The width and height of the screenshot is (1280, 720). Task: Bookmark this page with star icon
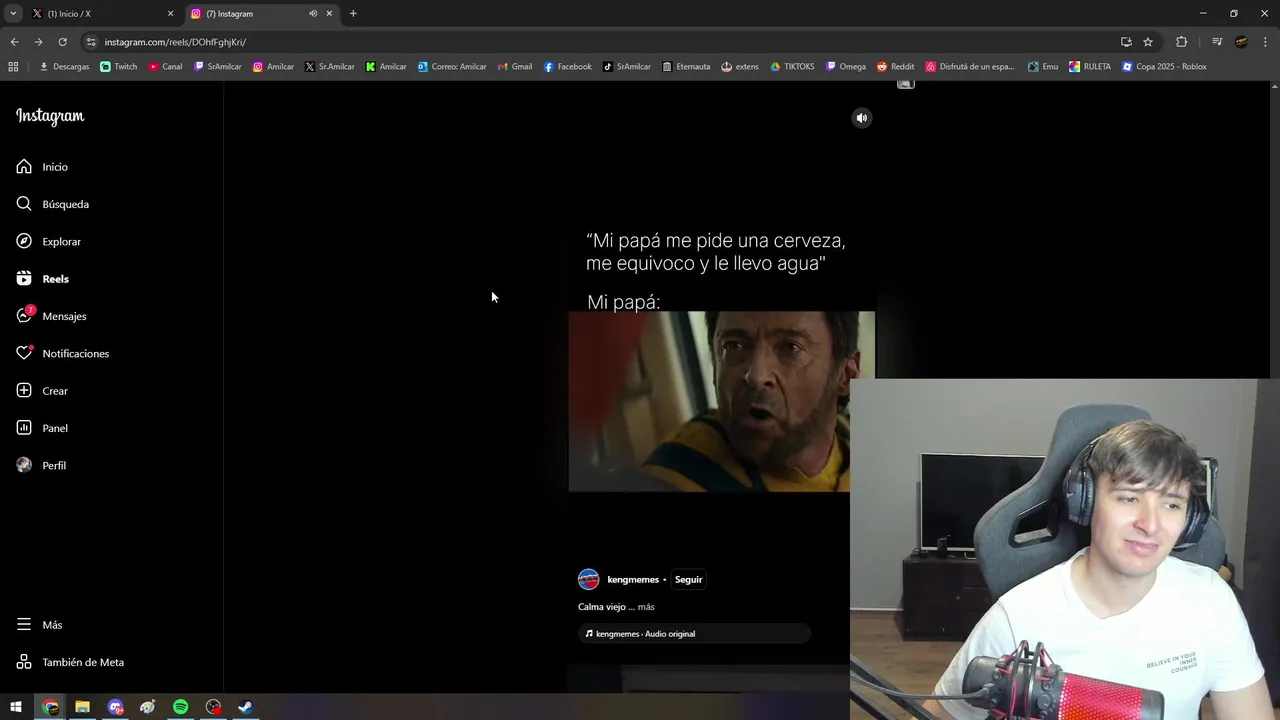[1148, 42]
